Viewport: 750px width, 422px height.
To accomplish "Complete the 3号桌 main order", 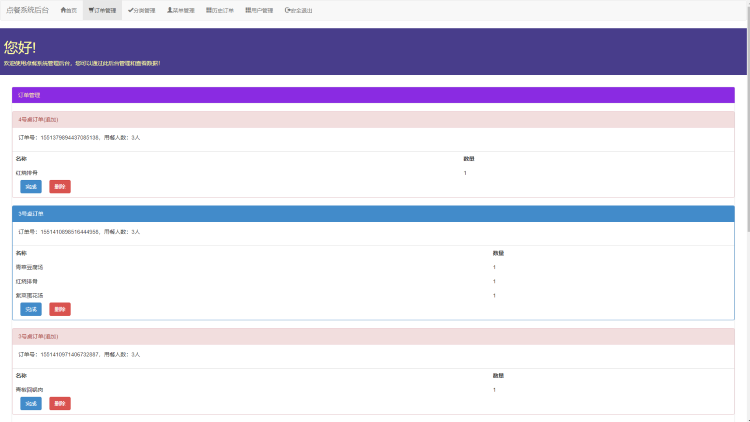I will pyautogui.click(x=31, y=309).
